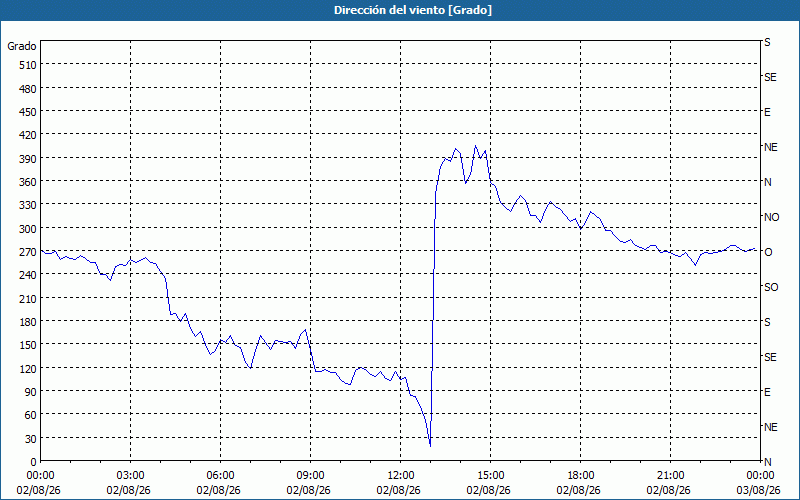
Task: Click the bottom N compass label on right axis
Action: pyautogui.click(x=768, y=462)
